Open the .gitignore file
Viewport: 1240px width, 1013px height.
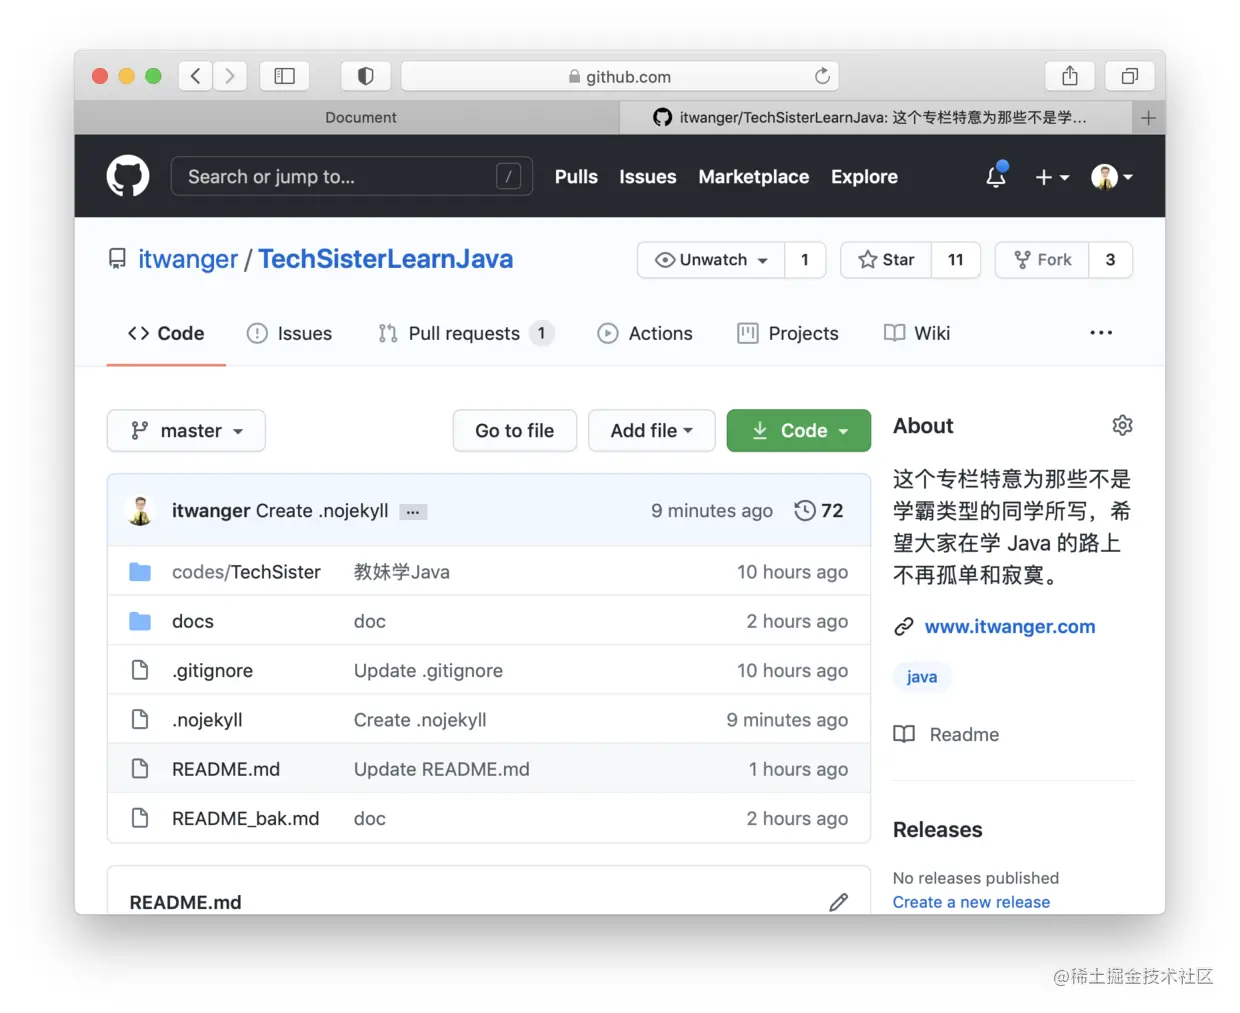click(x=212, y=671)
